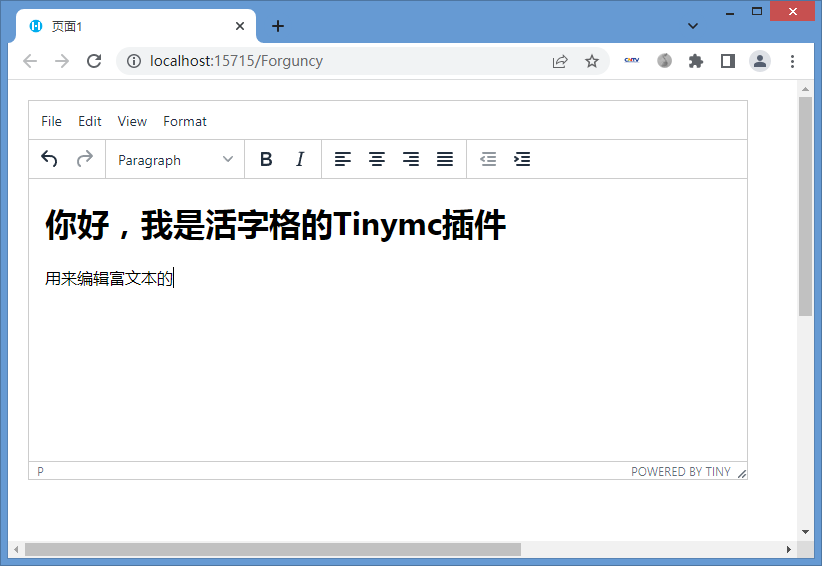Open the CNTV extension icon

coord(632,60)
